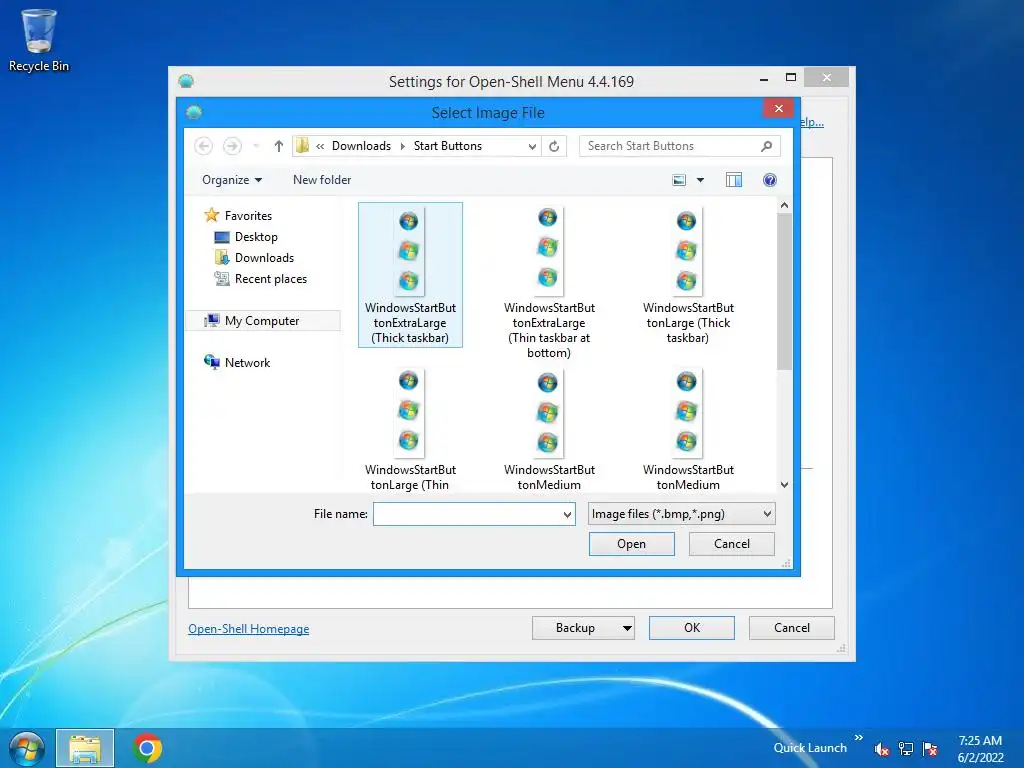
Task: Close the Select Image File dialog
Action: coord(778,108)
